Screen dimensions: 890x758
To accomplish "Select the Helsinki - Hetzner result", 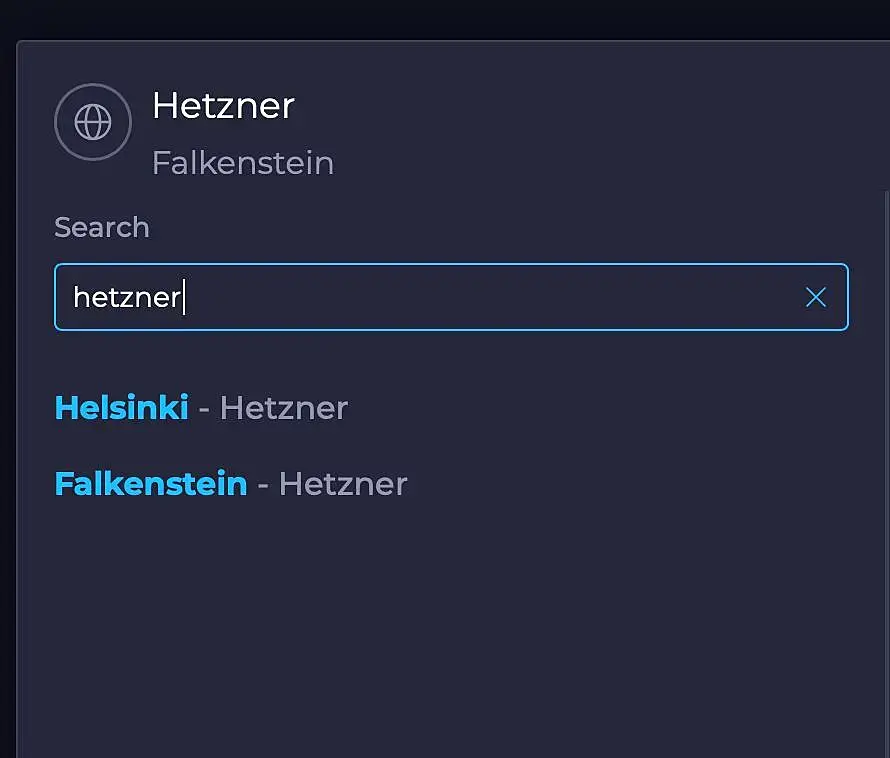I will (201, 408).
